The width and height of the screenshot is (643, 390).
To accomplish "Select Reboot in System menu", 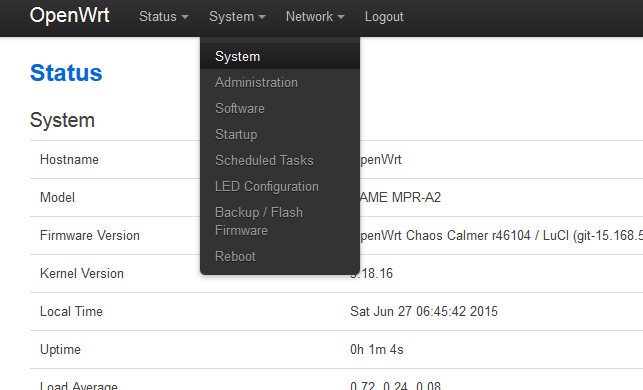I will click(280, 257).
